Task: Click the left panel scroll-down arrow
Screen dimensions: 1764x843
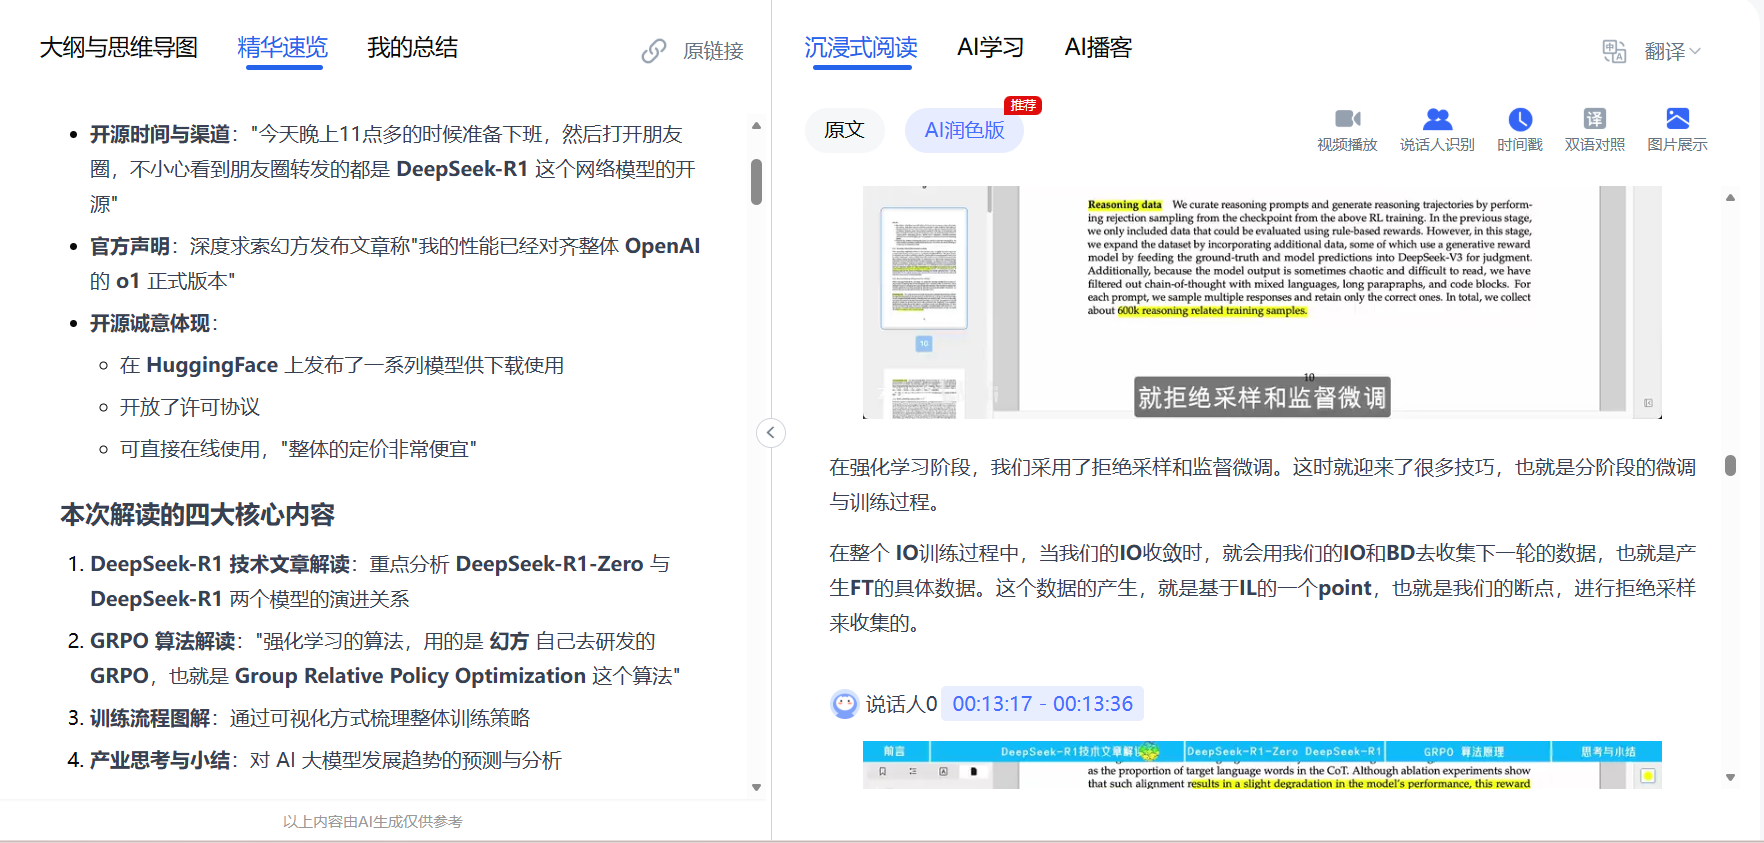Action: coord(756,788)
